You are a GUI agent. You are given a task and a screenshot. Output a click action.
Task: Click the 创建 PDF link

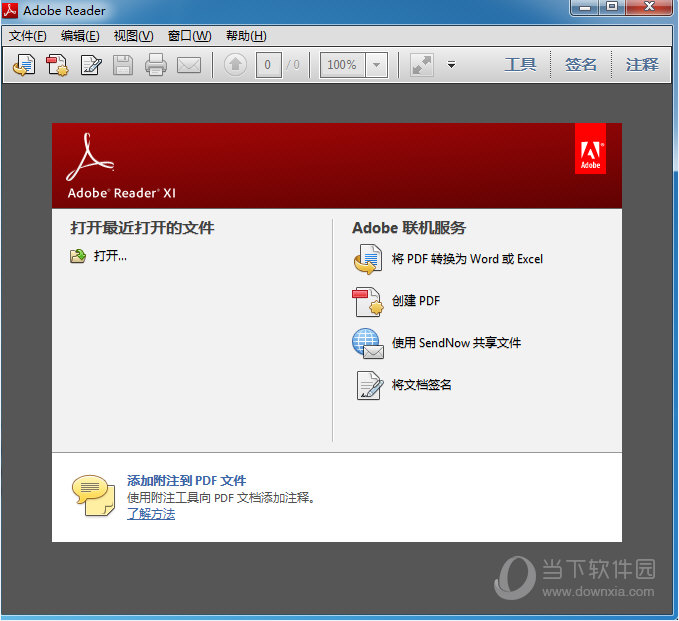tap(416, 301)
